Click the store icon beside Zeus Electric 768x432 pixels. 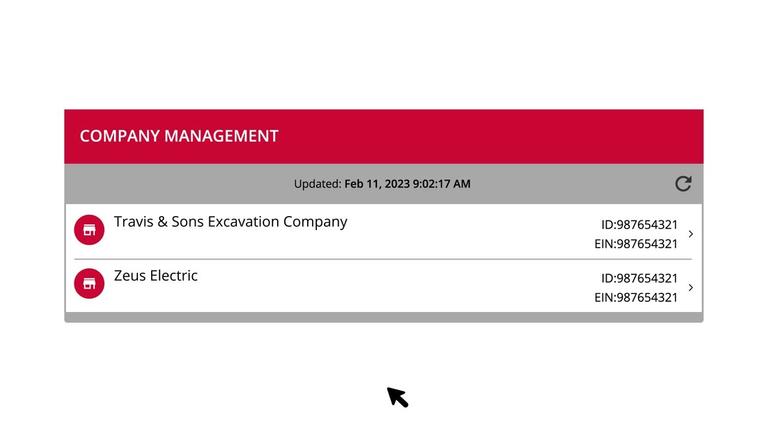tap(89, 284)
